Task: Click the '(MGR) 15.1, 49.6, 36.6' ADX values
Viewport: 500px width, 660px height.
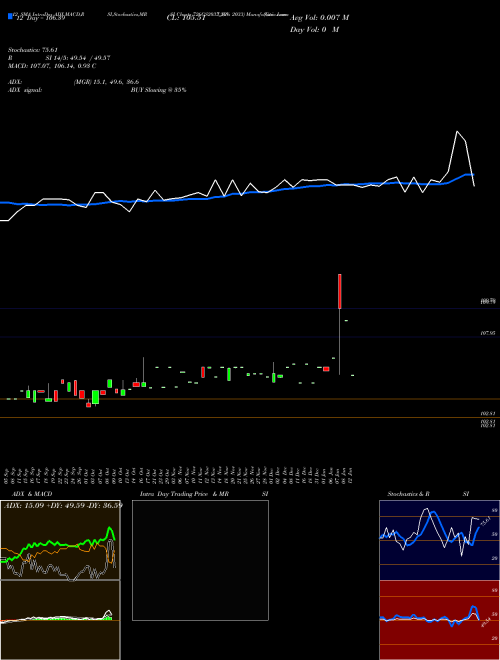Action: tap(106, 82)
